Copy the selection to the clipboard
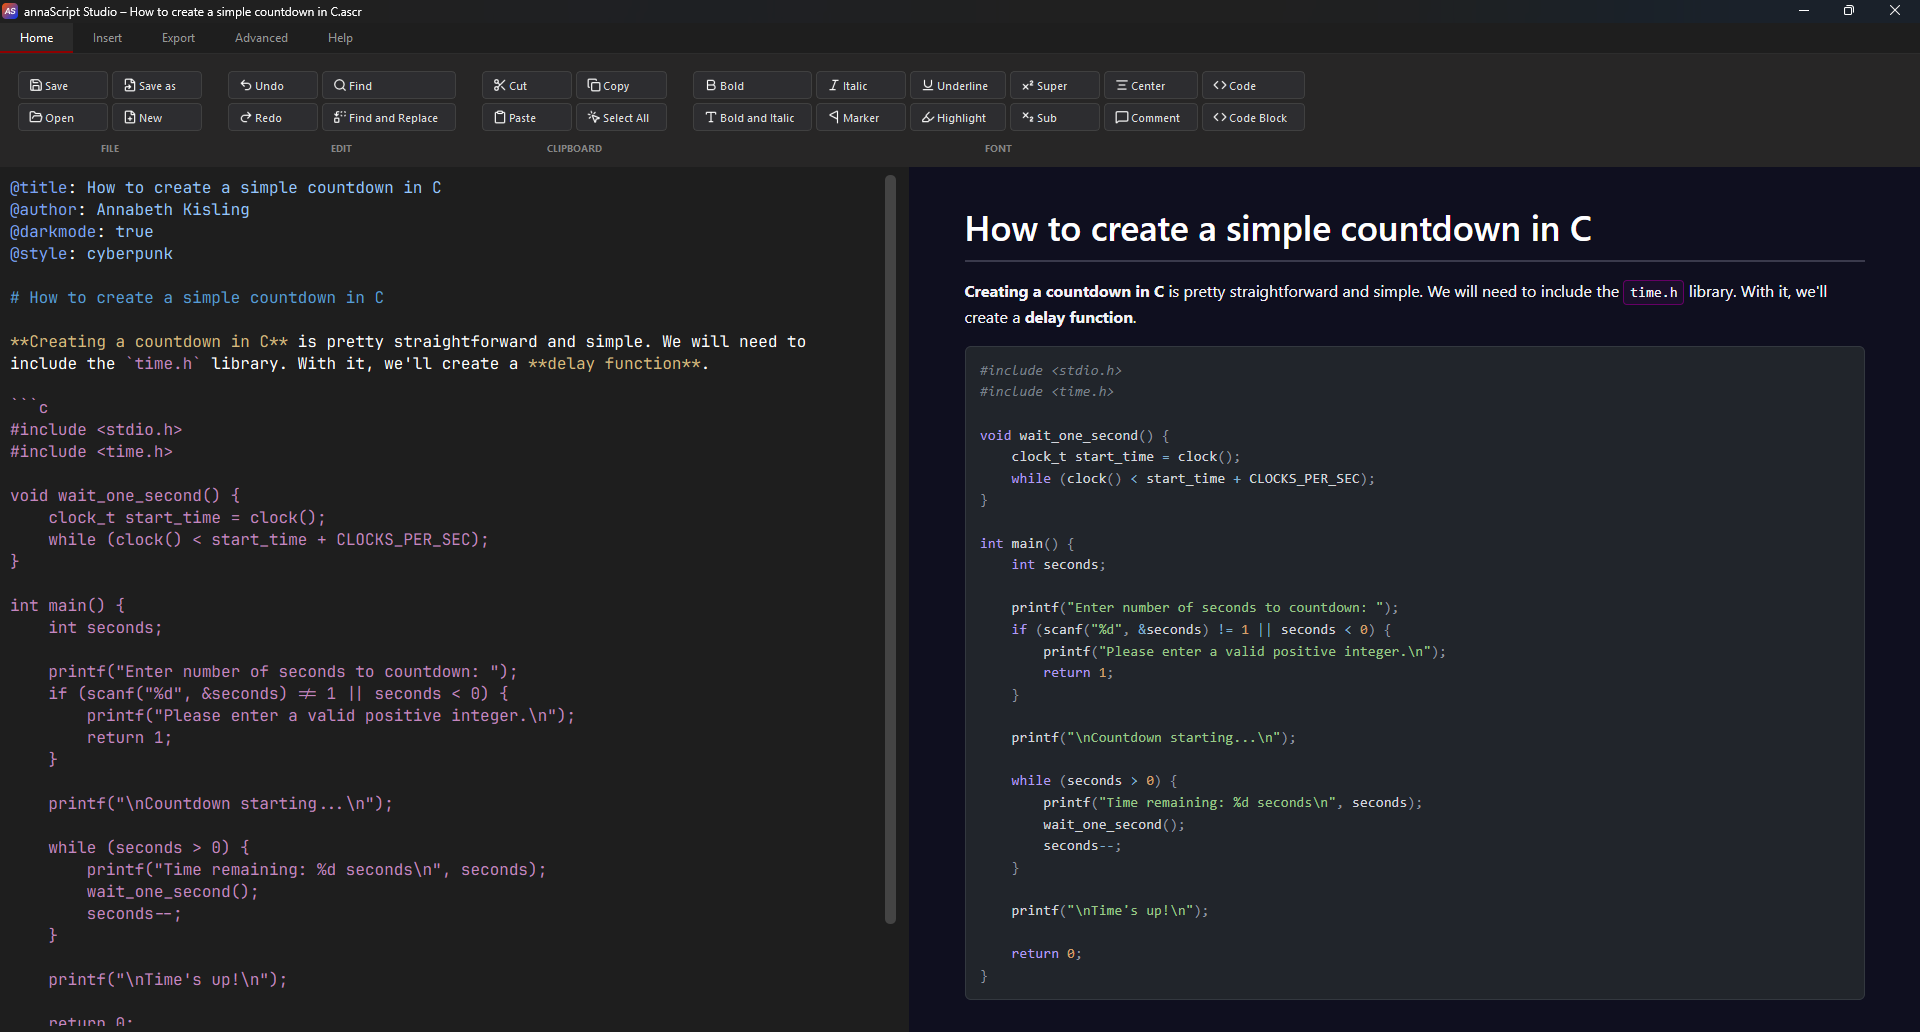Viewport: 1920px width, 1032px height. click(621, 85)
